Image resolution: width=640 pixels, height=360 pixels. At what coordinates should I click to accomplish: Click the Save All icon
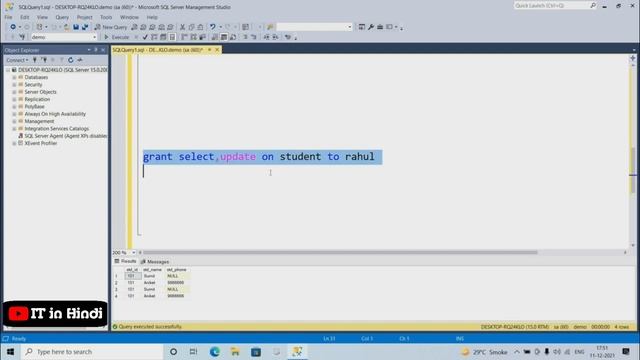click(85, 27)
